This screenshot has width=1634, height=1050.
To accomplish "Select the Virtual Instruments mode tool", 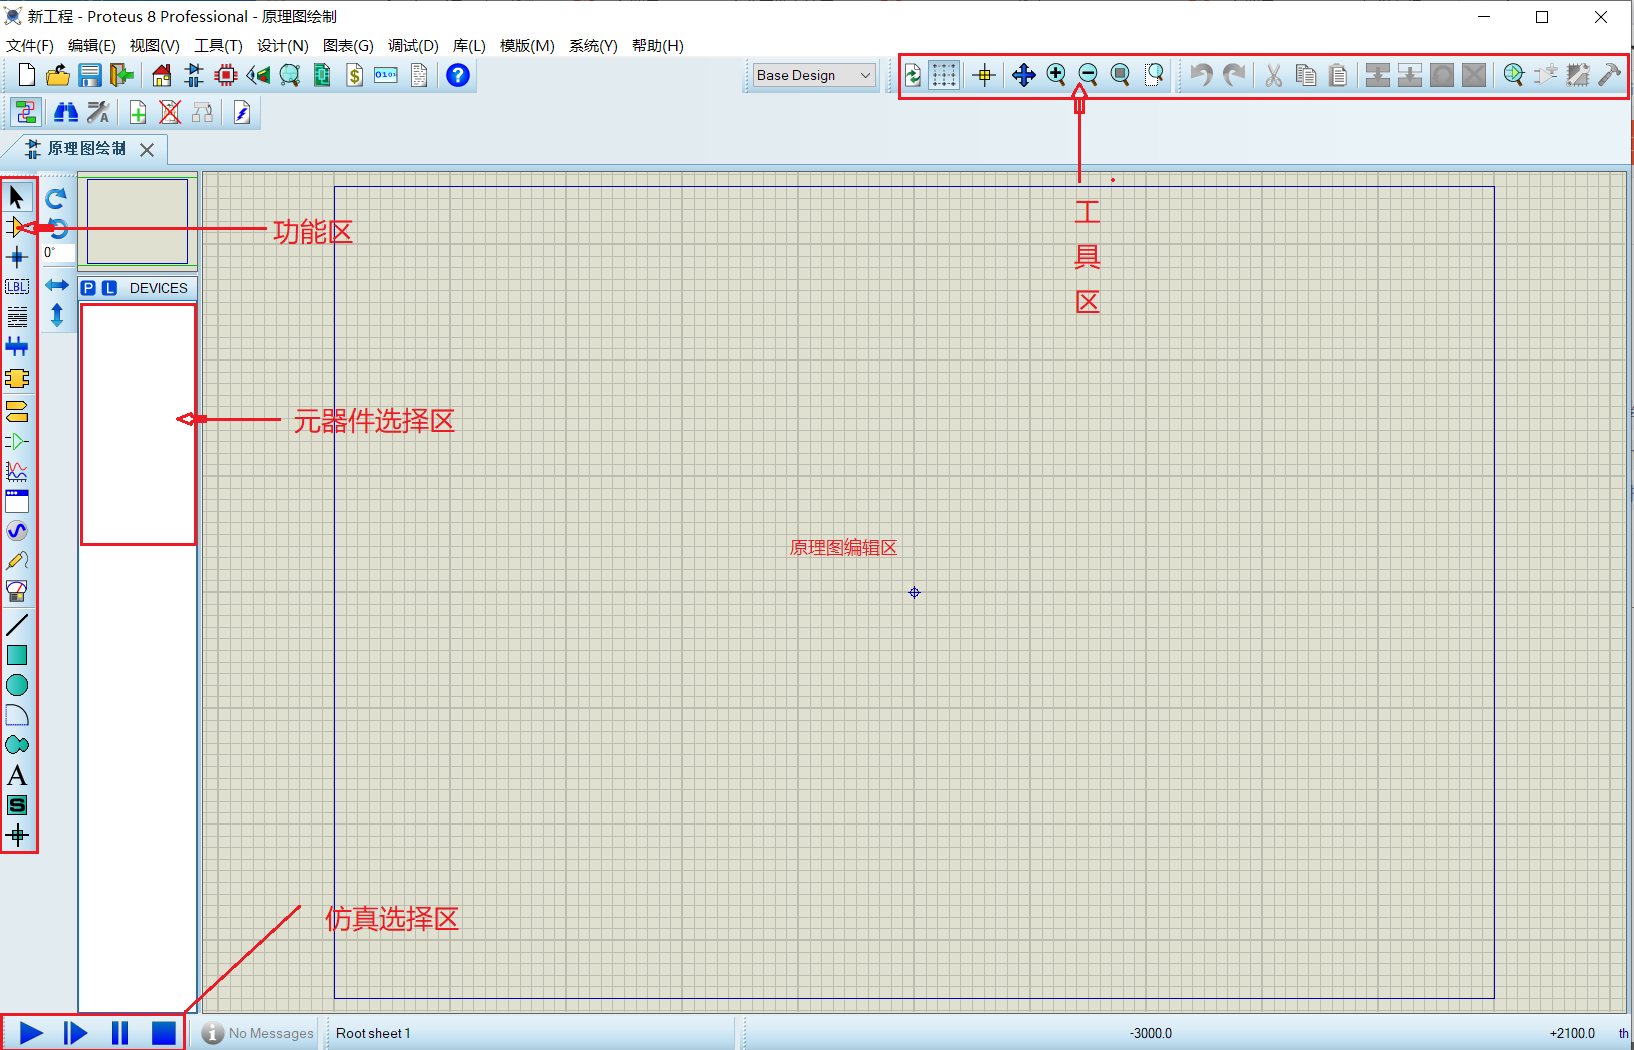I will 17,591.
